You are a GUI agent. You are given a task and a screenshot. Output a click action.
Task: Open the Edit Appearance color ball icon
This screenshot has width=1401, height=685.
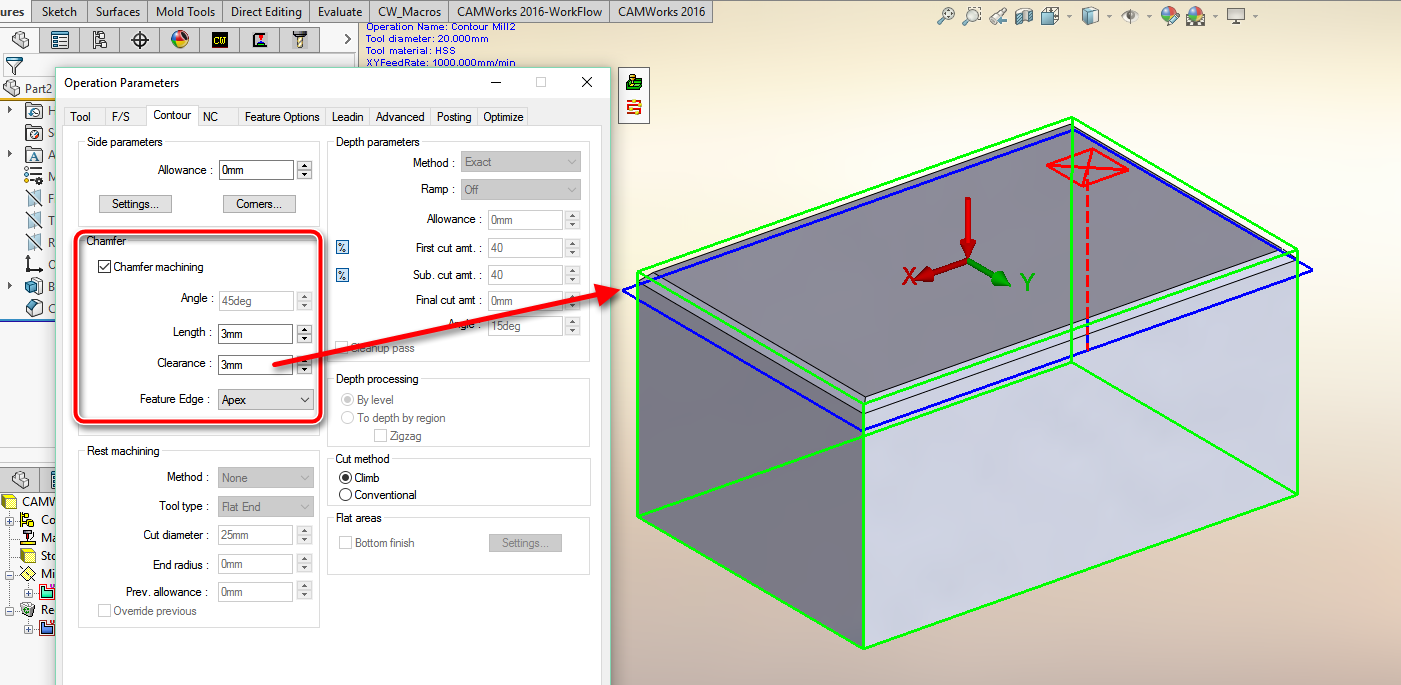tap(1169, 16)
